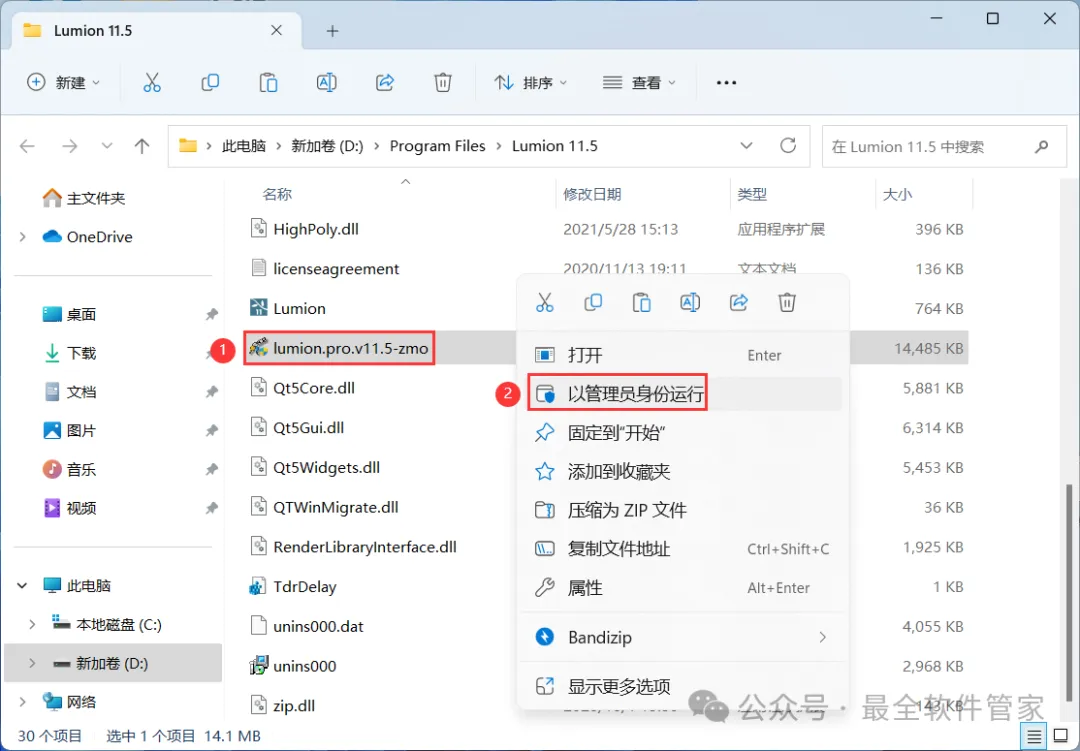Click the Cut icon in the toolbar

point(152,83)
